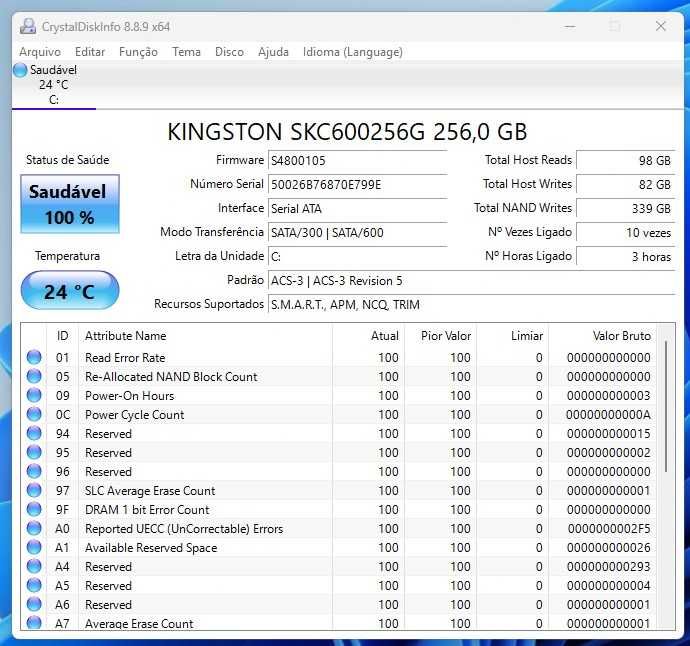Open the Idioma (Language) menu

352,52
